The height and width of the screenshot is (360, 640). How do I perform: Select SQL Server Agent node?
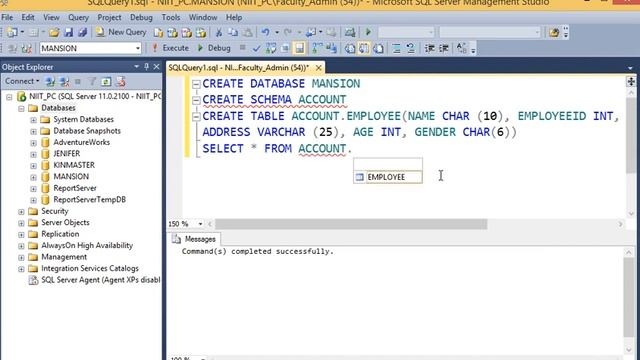100,280
